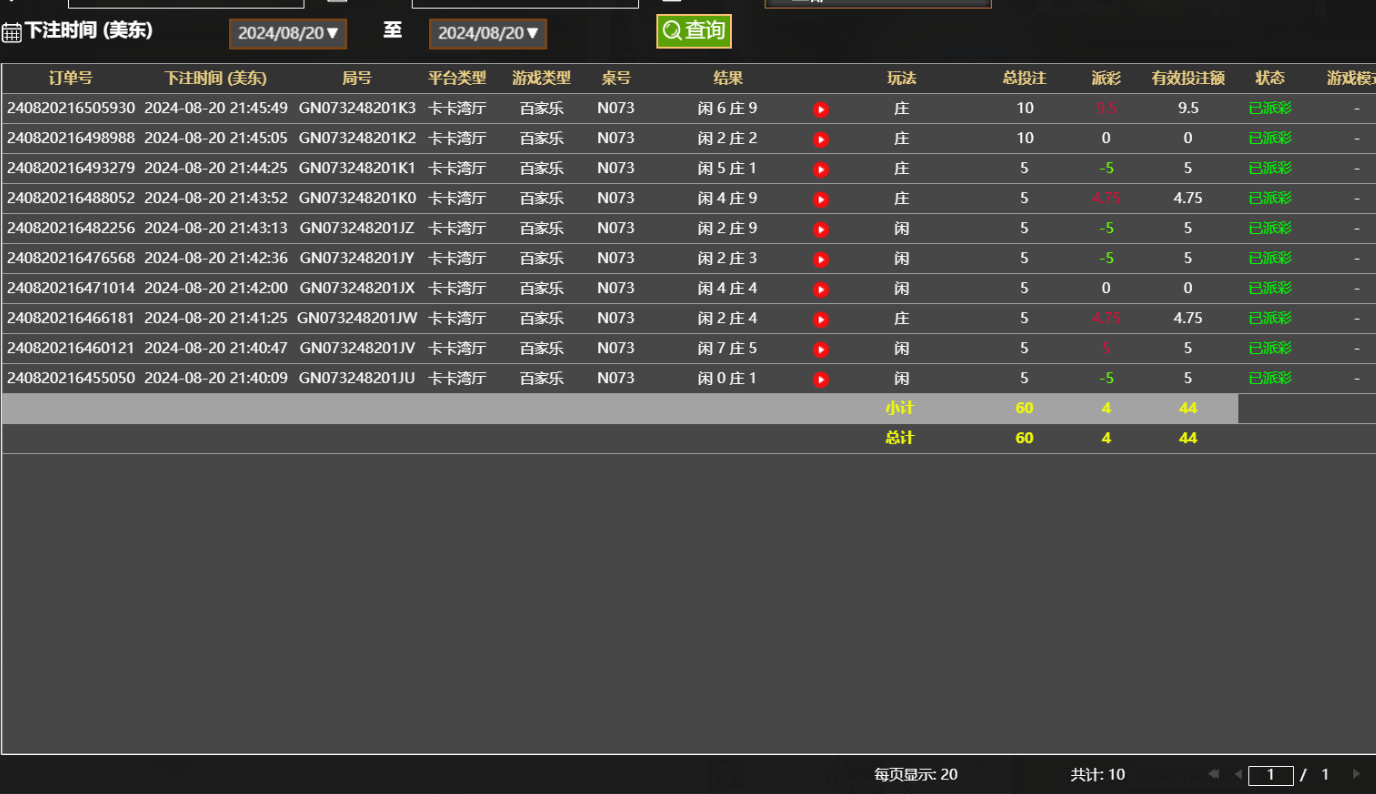Open the end date dropdown
The height and width of the screenshot is (794, 1376).
488,34
